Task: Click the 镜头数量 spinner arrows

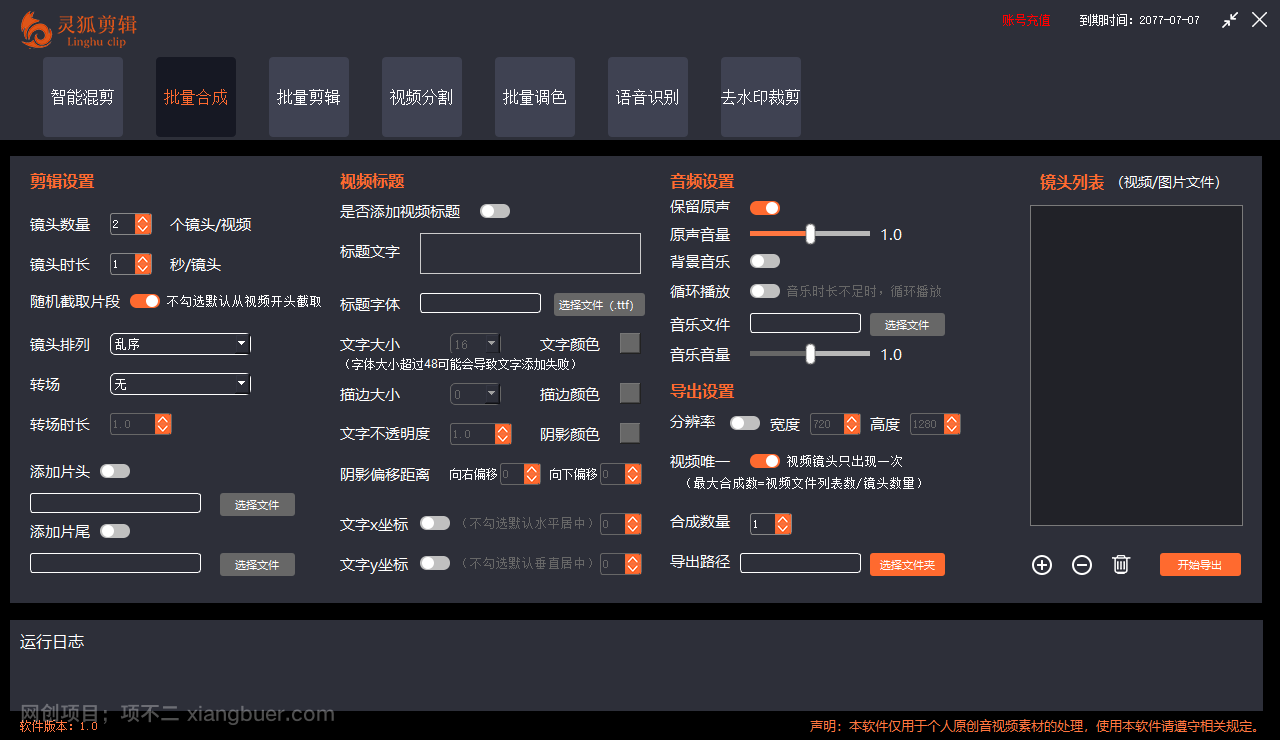Action: (143, 224)
